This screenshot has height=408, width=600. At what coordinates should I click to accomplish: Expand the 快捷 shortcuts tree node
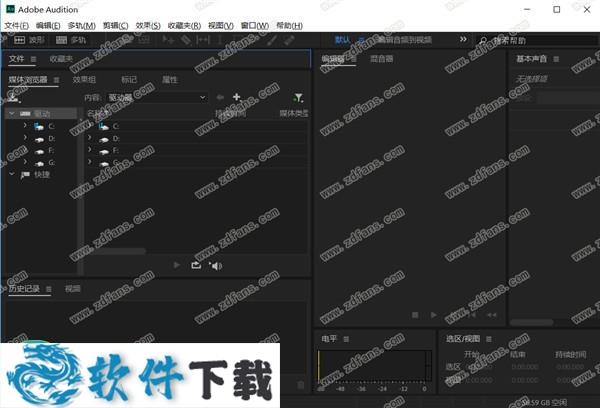click(12, 174)
